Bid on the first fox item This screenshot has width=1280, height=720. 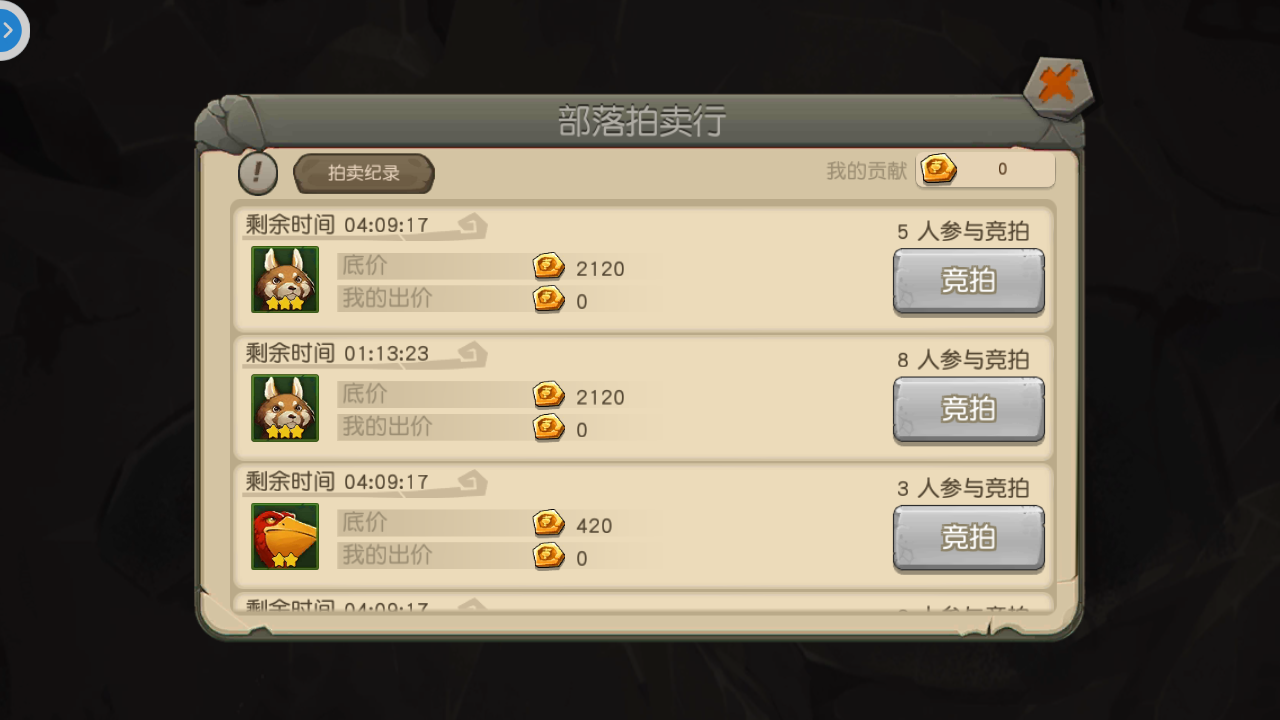point(969,282)
